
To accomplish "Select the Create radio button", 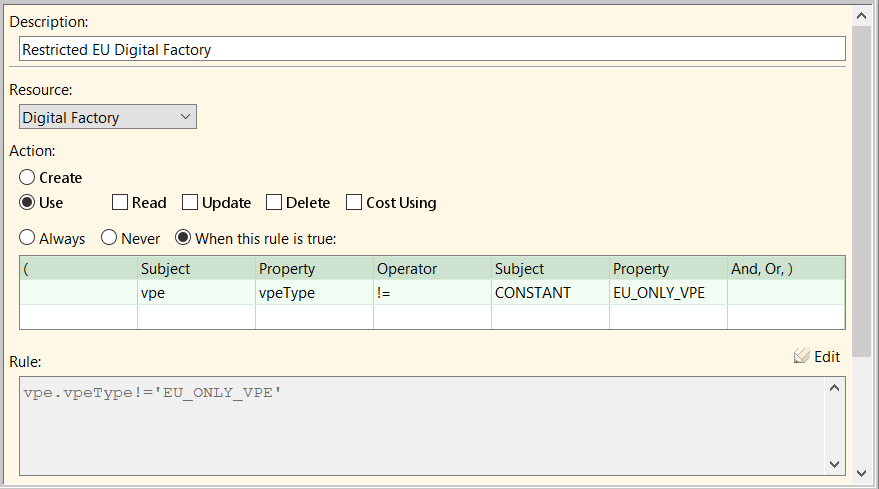I will pyautogui.click(x=28, y=178).
